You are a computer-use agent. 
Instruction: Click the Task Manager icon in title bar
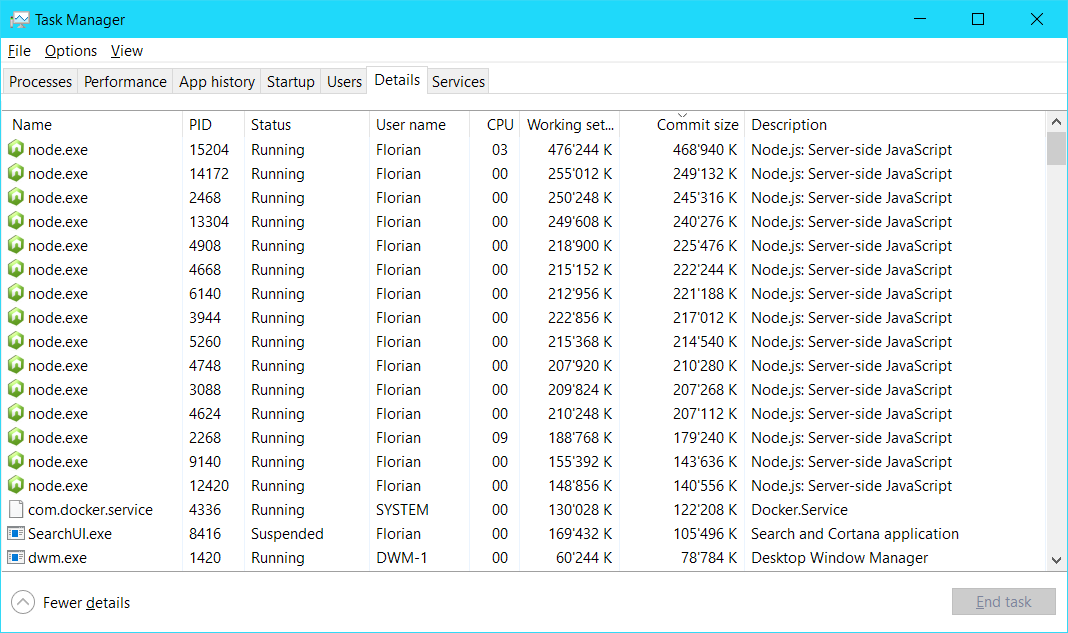click(19, 20)
